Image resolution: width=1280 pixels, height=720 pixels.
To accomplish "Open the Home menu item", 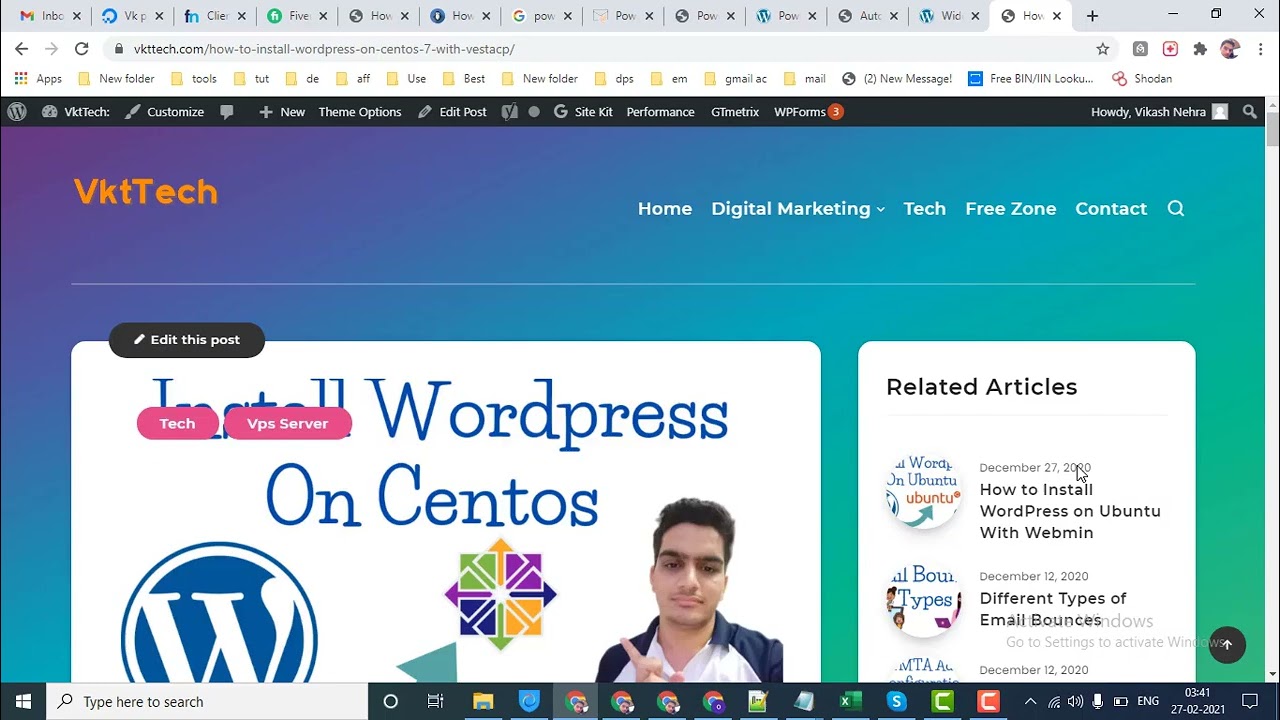I will (x=665, y=208).
